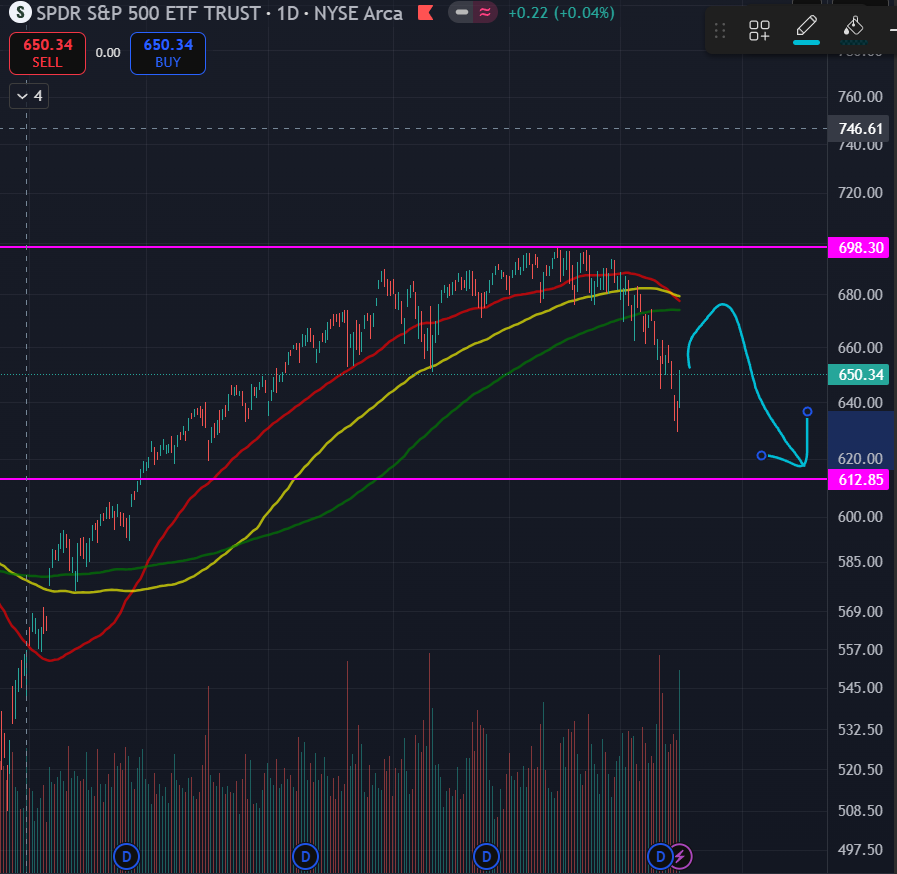Click the +0.22 (+0.04%) change value
The height and width of the screenshot is (874, 897).
pos(561,13)
